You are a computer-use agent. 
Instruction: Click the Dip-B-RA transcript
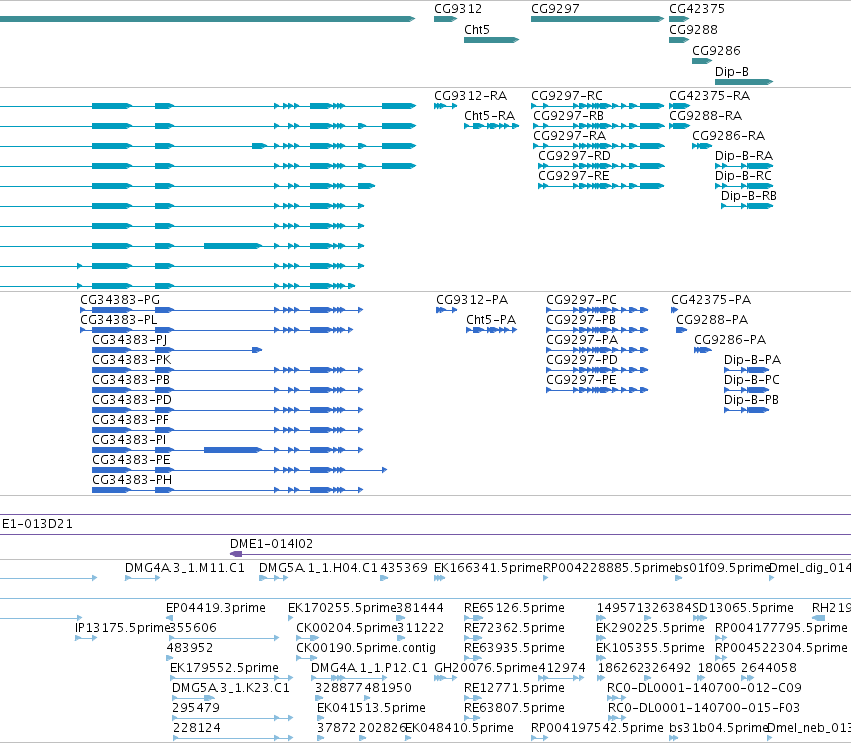[744, 156]
